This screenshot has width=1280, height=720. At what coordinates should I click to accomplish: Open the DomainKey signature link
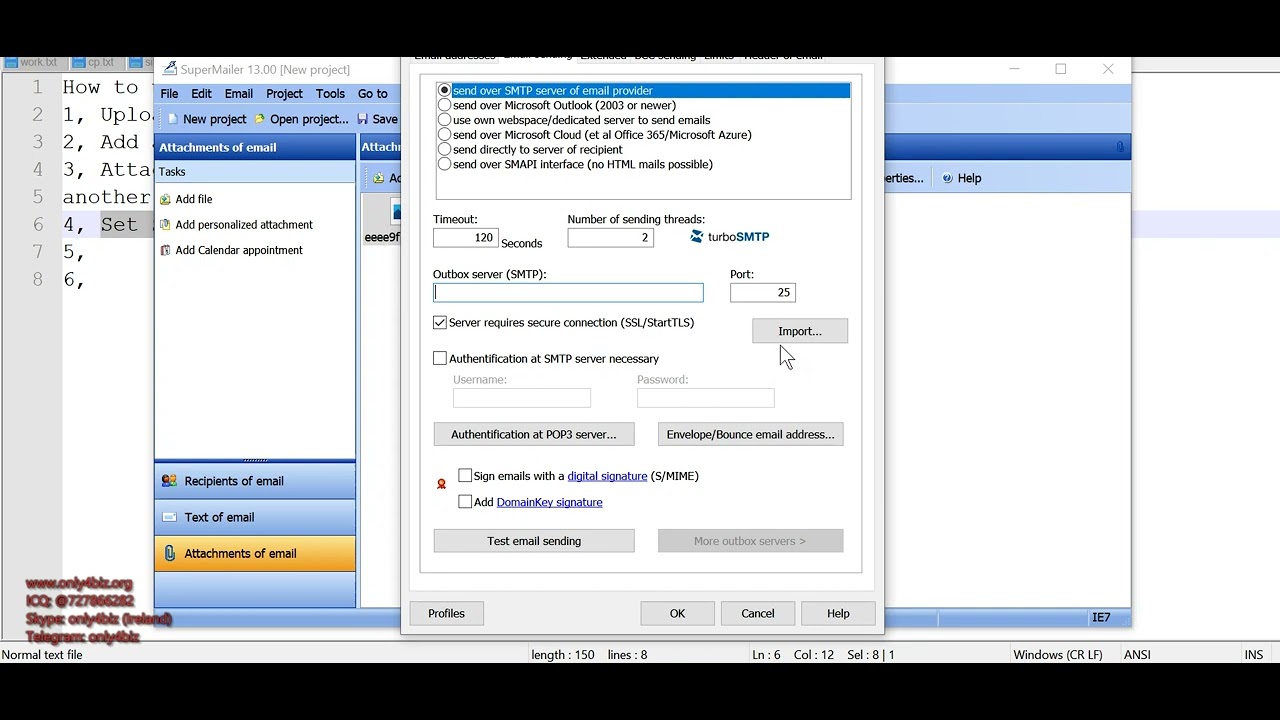[549, 502]
